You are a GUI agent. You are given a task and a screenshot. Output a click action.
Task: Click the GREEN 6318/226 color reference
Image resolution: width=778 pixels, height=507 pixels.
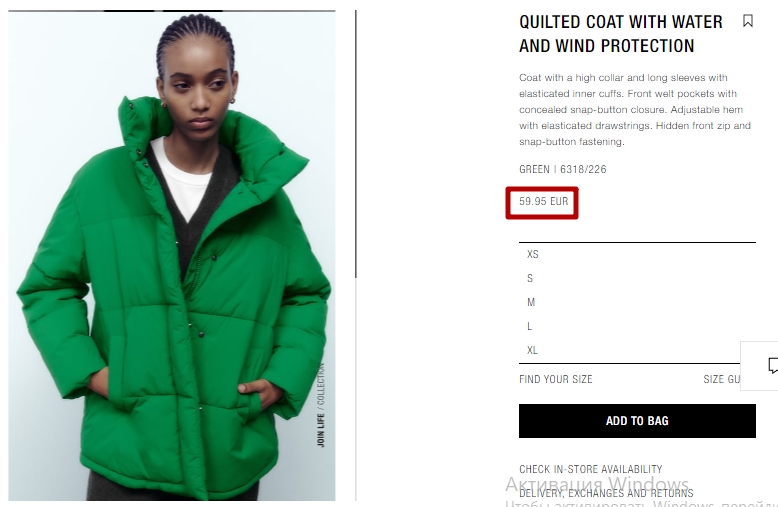point(563,170)
